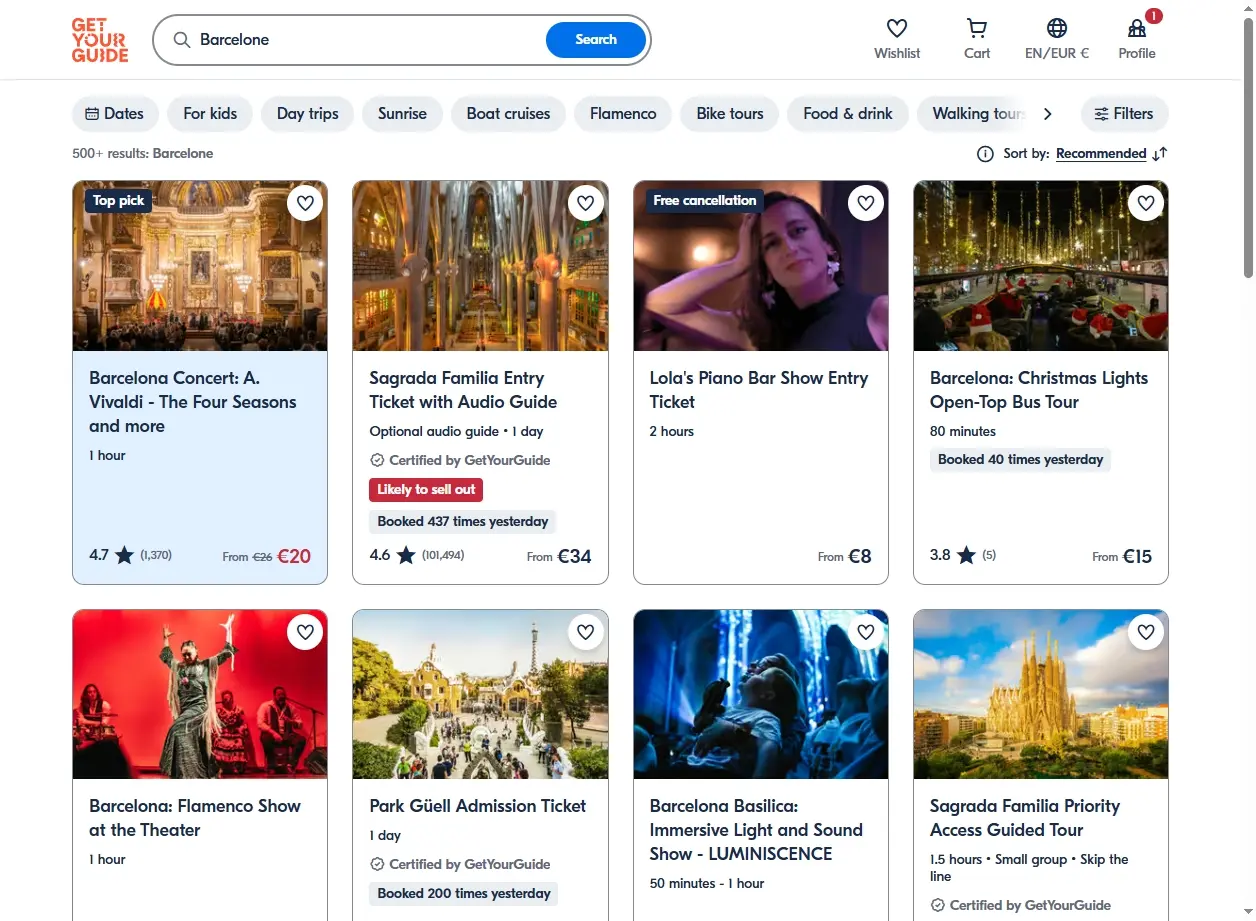Open Barcelona: Christmas Lights Open-Top Bus Tour
Screen dimensions: 1256x921
(1039, 390)
